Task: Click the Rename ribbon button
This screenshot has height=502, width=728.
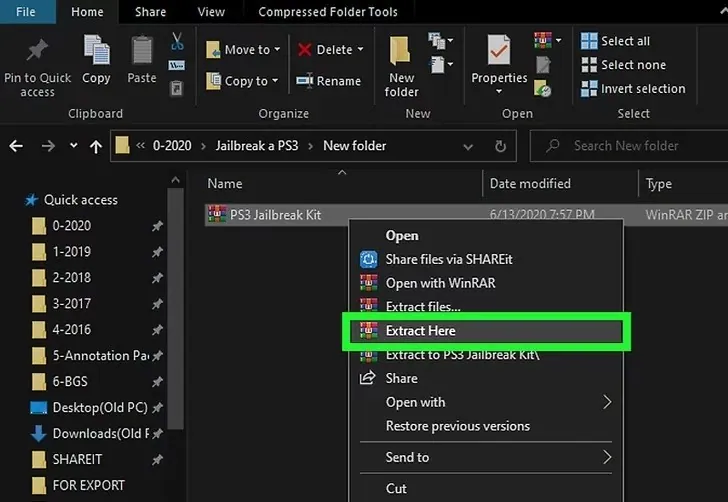Action: 329,81
